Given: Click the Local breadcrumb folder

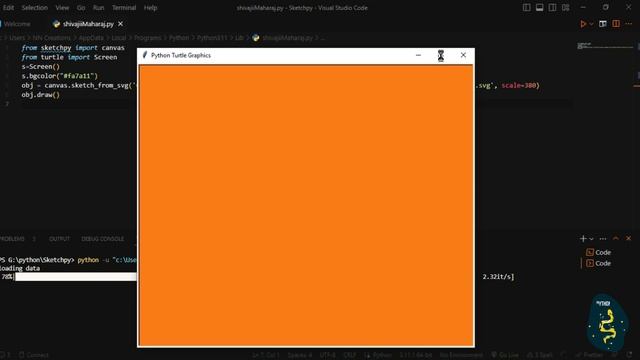Looking at the screenshot, I should (119, 38).
